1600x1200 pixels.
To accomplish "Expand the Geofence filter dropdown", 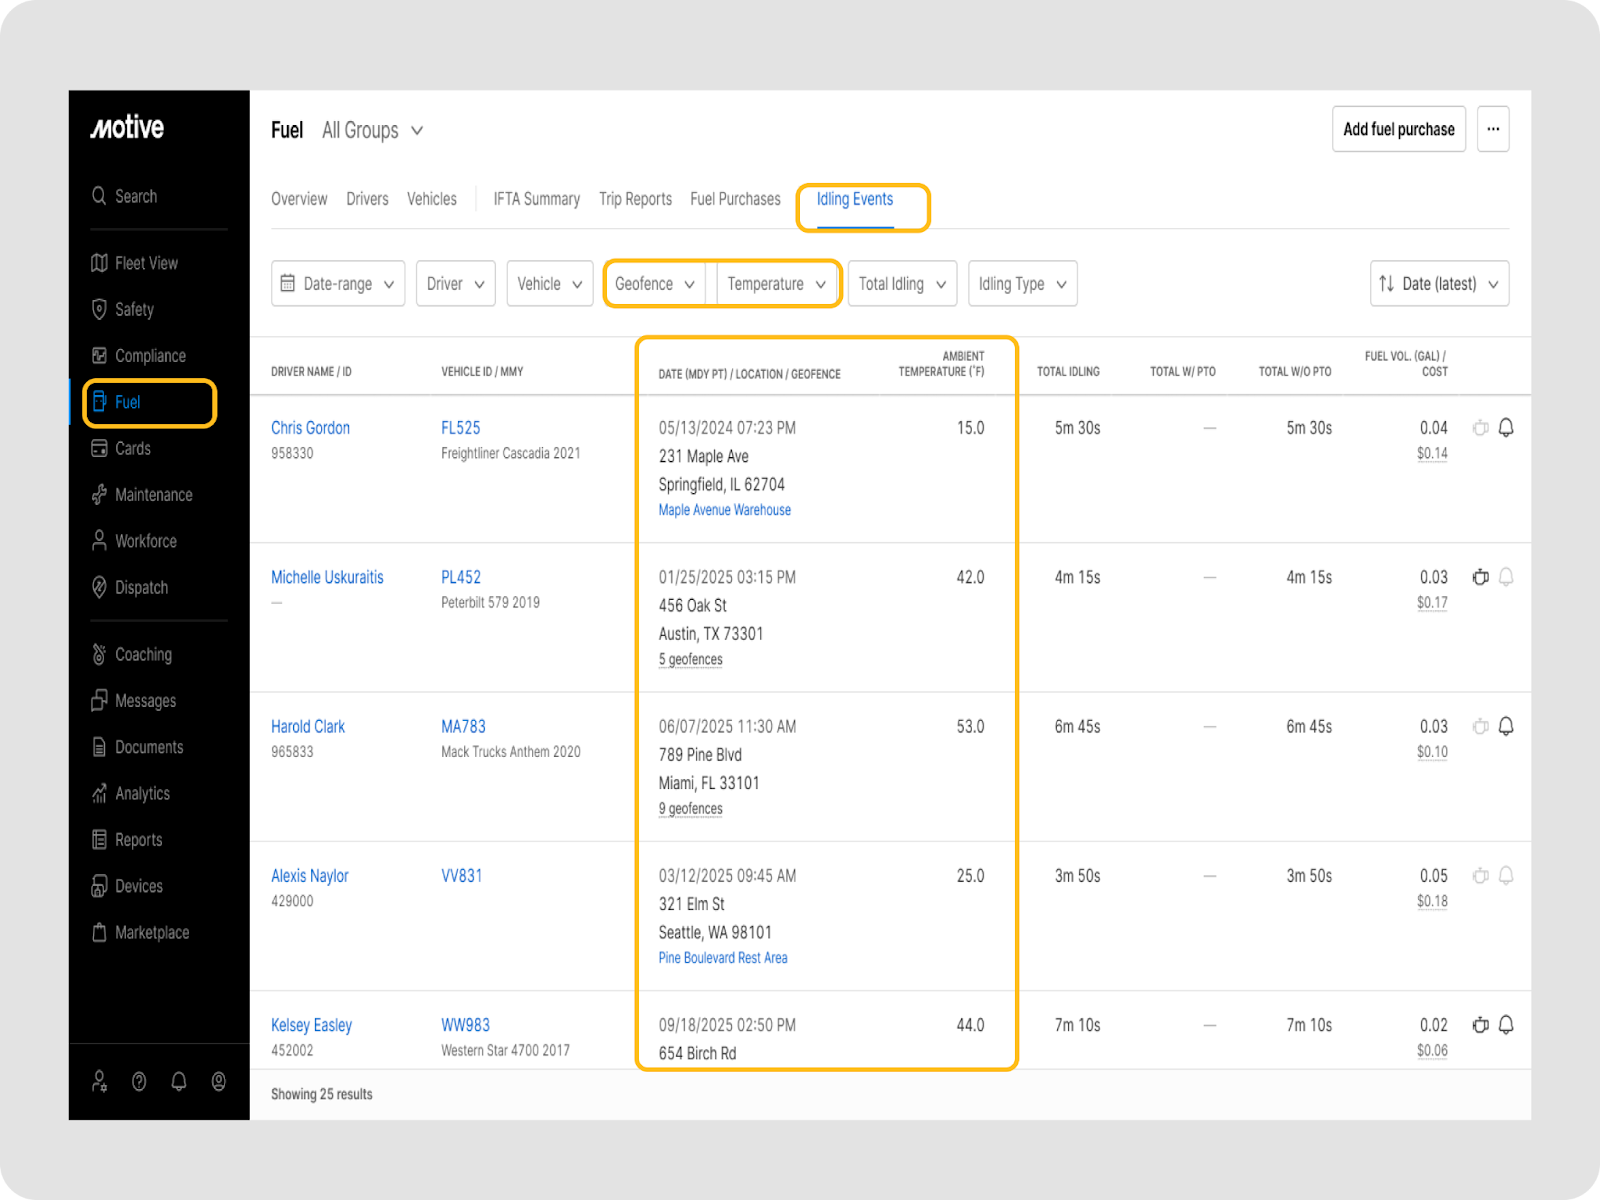I will pyautogui.click(x=655, y=284).
